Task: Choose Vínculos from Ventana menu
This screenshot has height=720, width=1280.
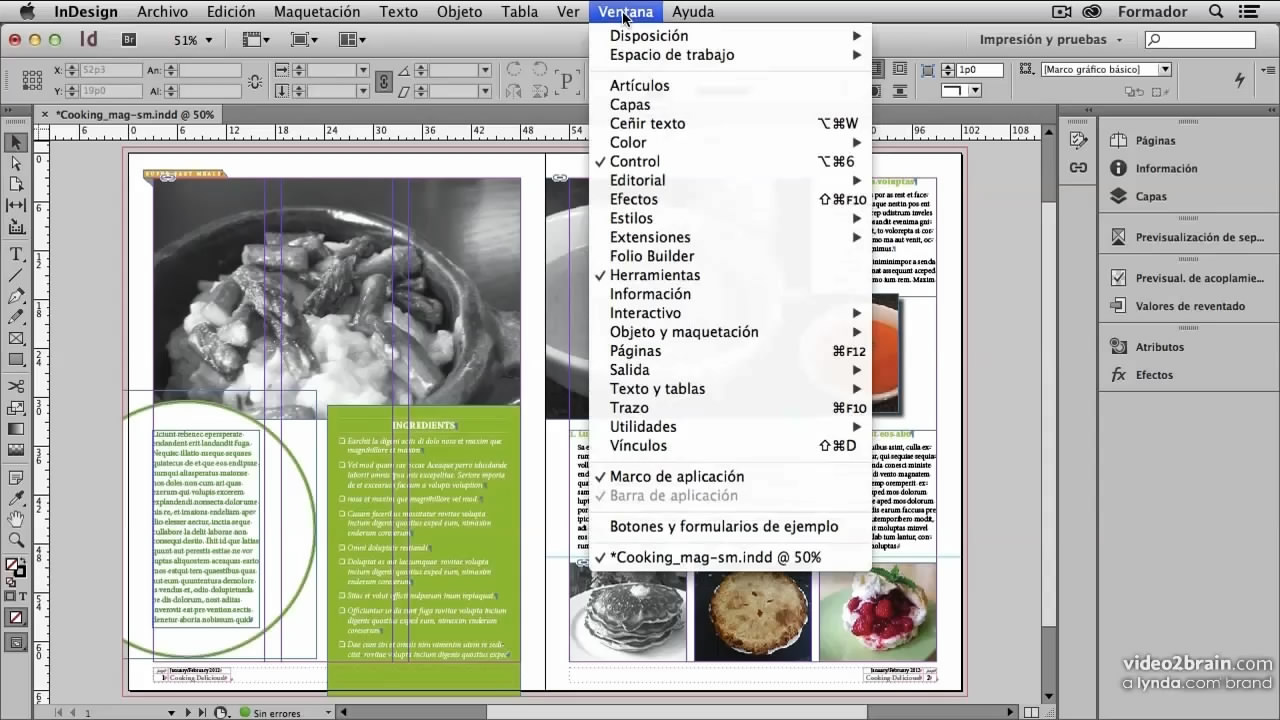Action: click(x=730, y=446)
